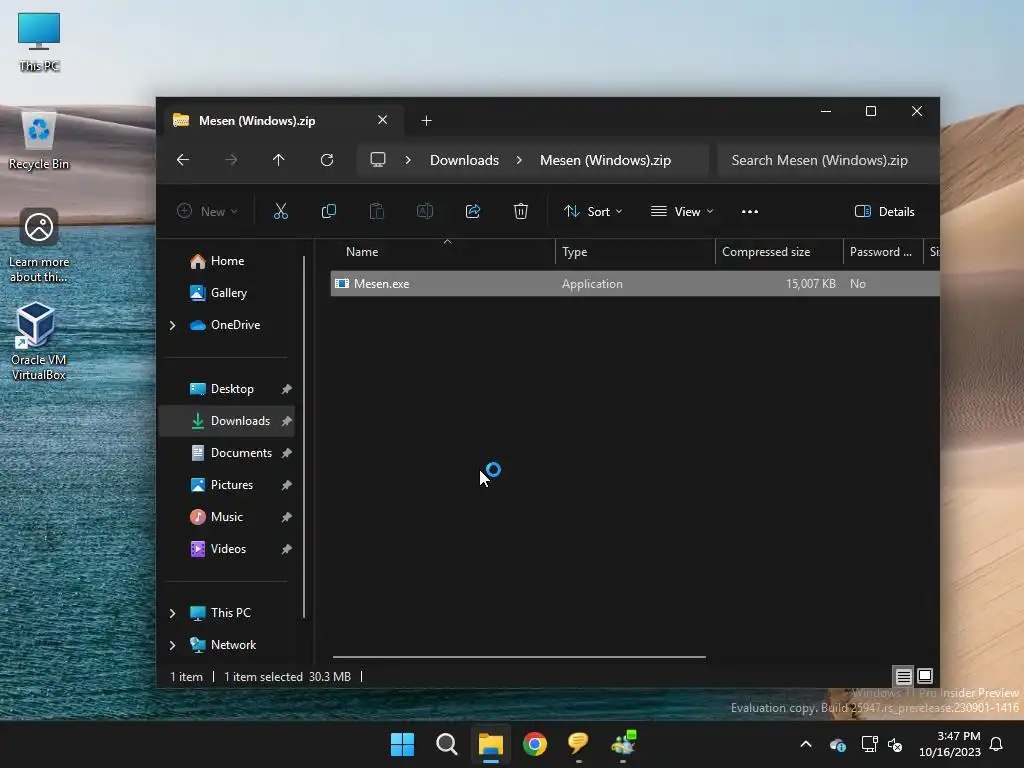
Task: Open Gallery in navigation pane
Action: tap(227, 293)
